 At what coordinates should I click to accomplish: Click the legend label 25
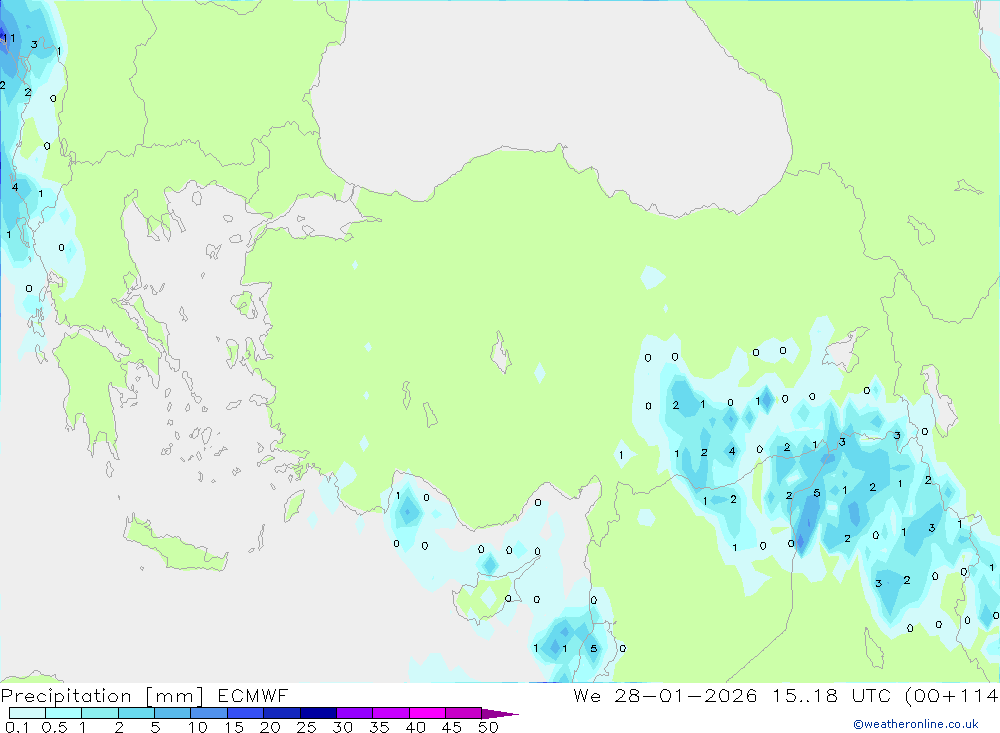[x=307, y=727]
